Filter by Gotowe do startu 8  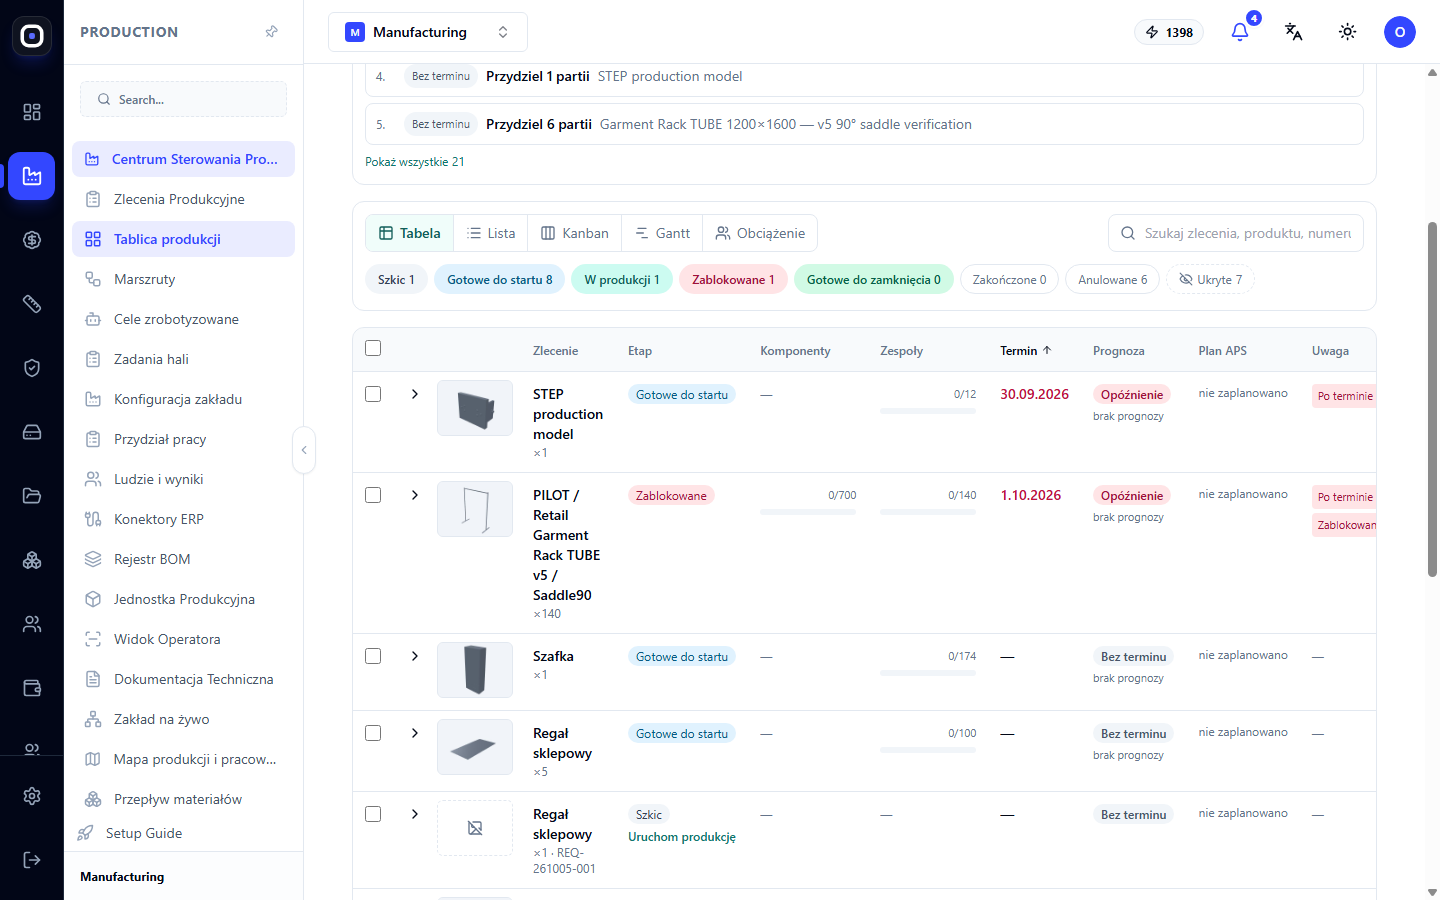(500, 280)
